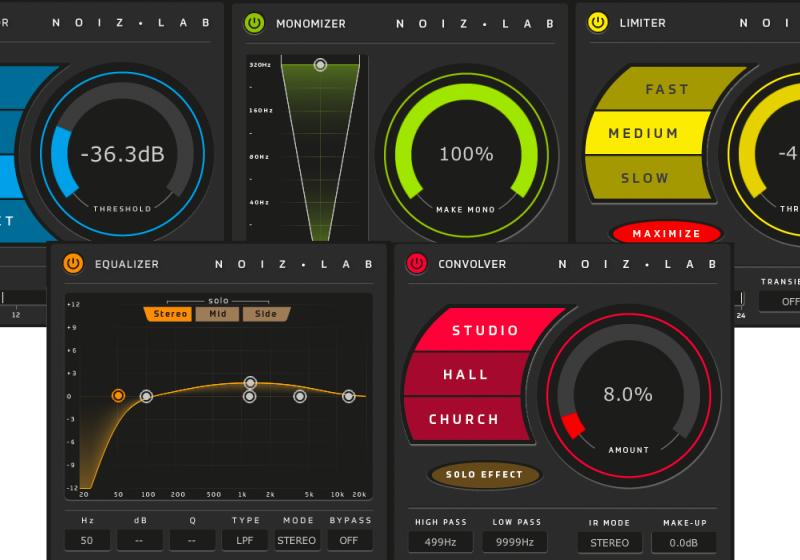Click the EQ node near 100Hz
Image resolution: width=800 pixels, height=560 pixels.
tap(146, 396)
